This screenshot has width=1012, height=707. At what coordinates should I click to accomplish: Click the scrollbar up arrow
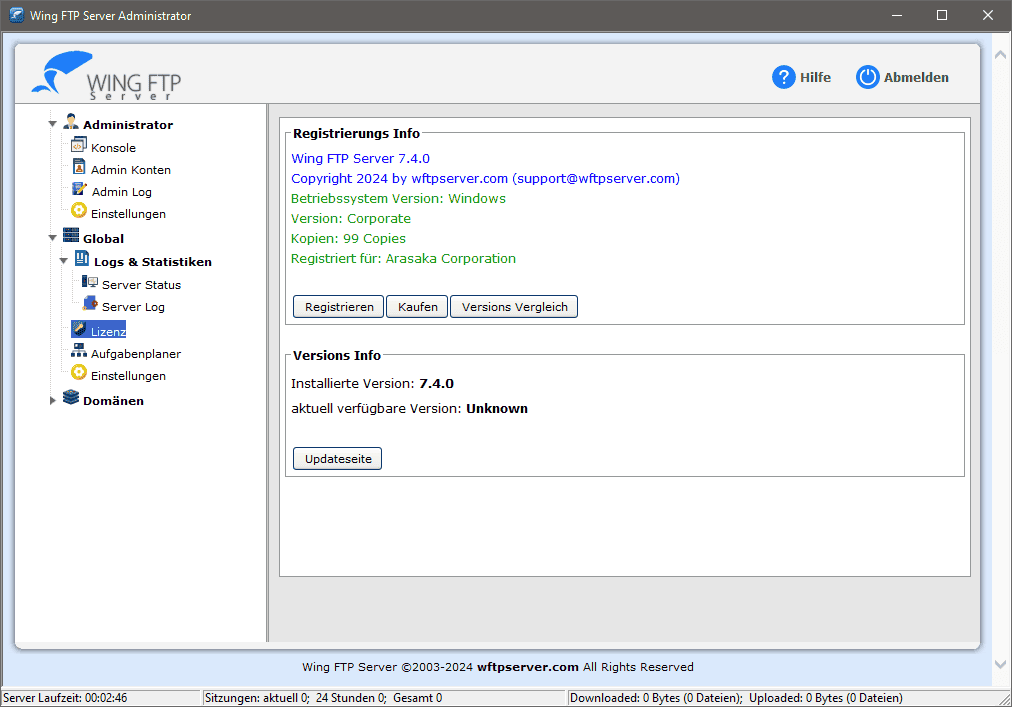(x=1000, y=55)
